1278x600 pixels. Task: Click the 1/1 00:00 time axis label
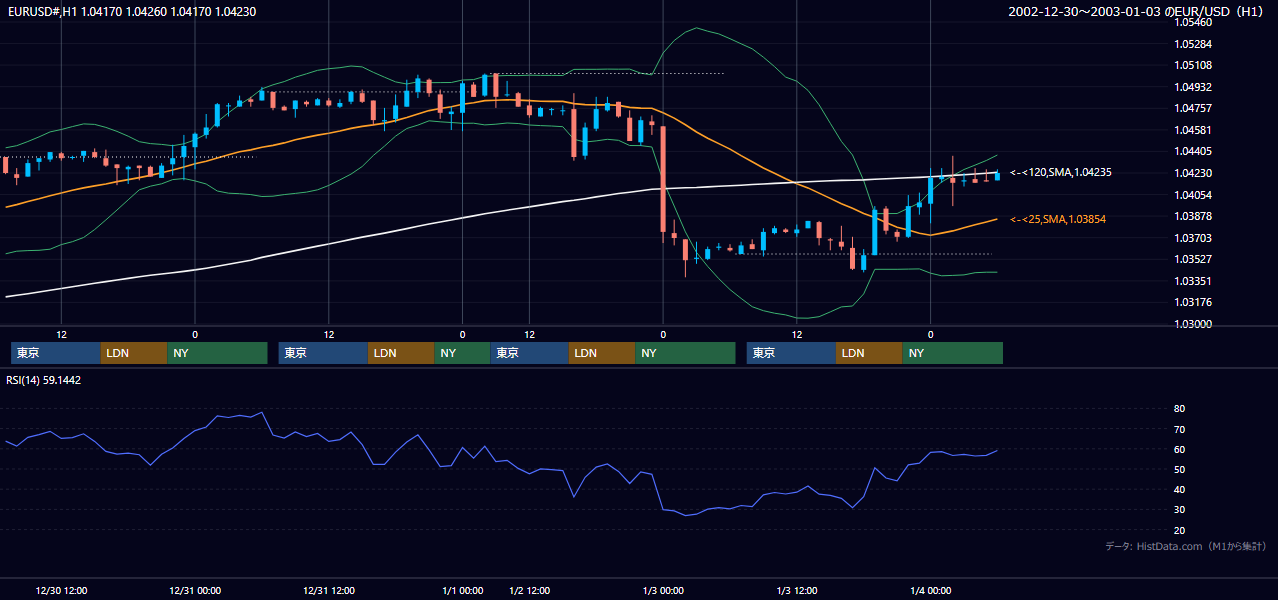(462, 590)
